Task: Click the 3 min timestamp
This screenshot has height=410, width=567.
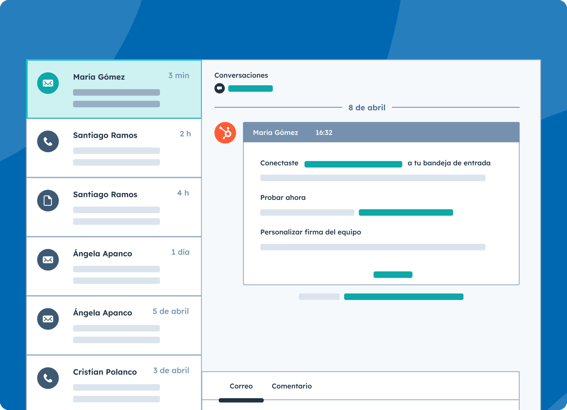Action: [x=179, y=76]
